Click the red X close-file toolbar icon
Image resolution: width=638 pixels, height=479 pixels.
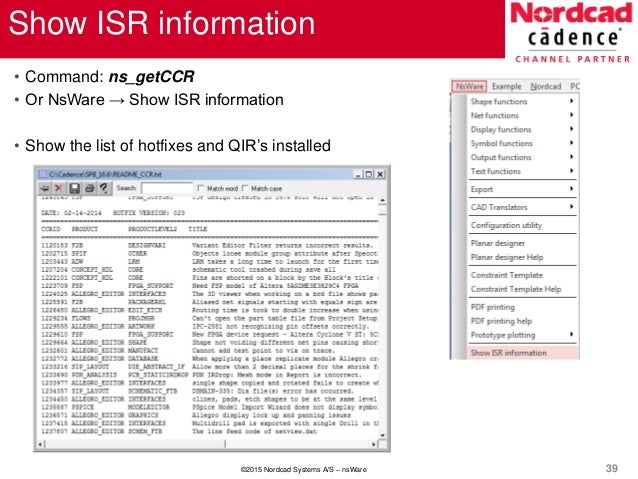pos(59,188)
